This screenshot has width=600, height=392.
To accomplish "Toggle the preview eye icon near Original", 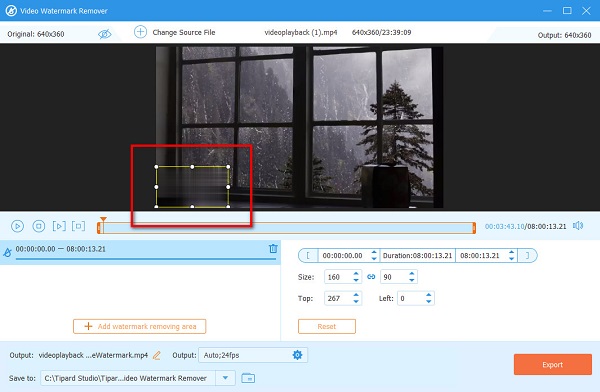I will tap(104, 34).
